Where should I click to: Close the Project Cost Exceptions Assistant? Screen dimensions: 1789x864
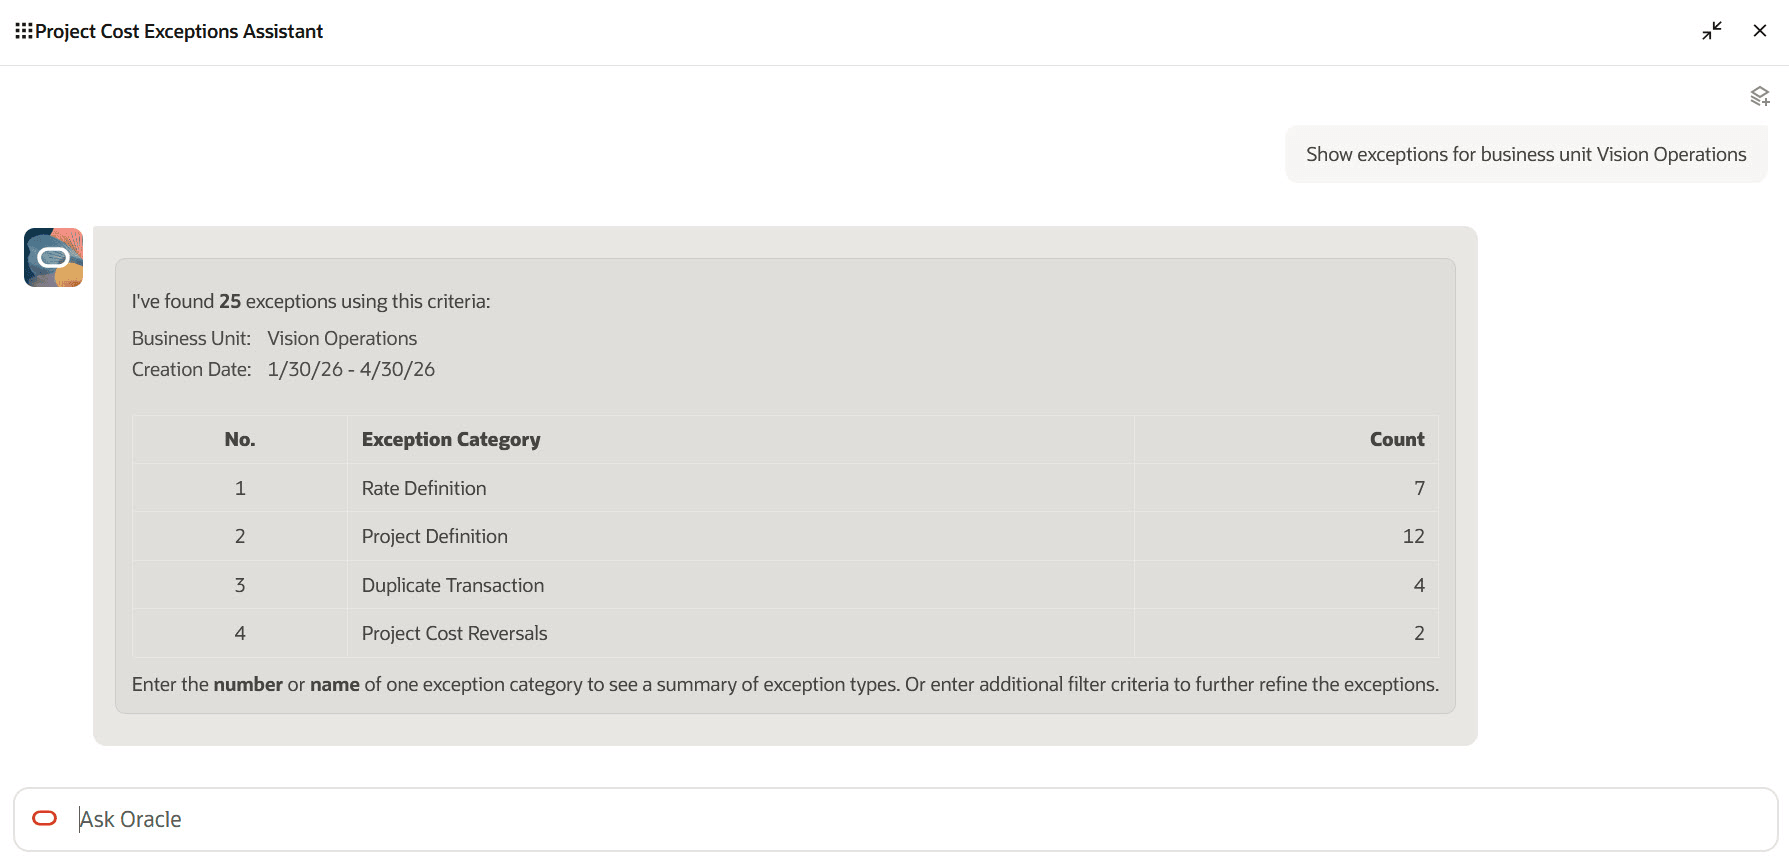pyautogui.click(x=1760, y=31)
